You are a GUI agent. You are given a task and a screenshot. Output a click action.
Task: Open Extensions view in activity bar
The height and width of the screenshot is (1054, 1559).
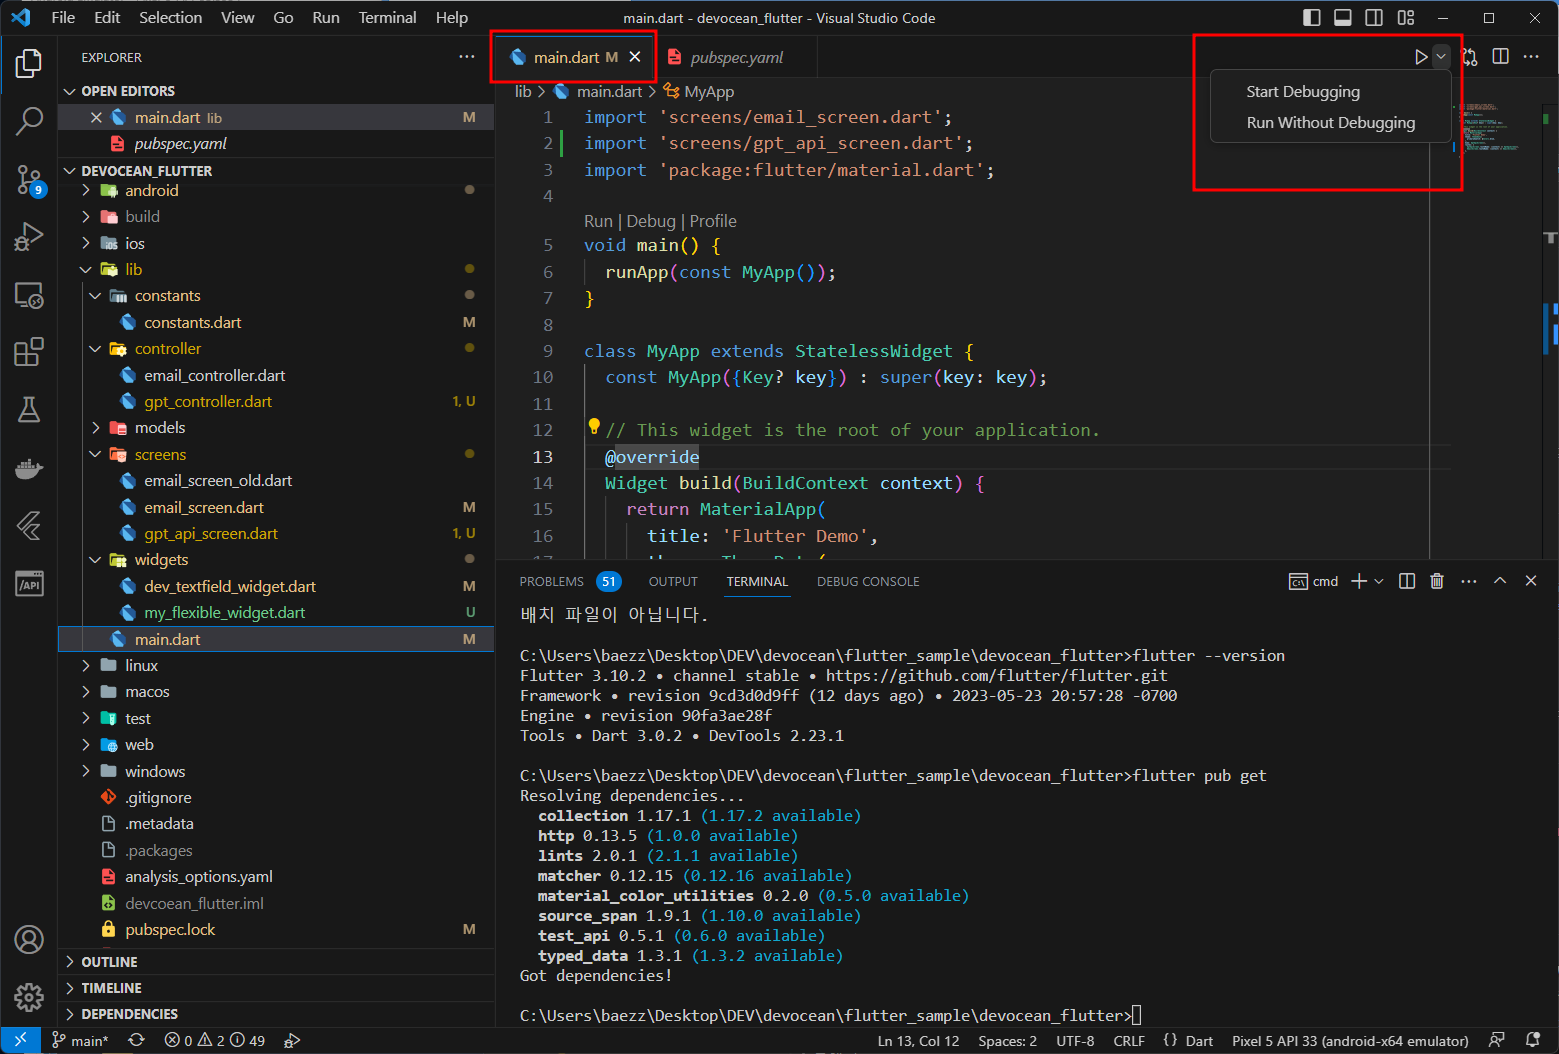click(29, 352)
